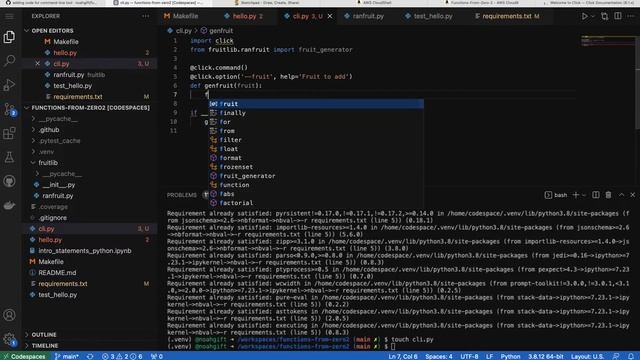This screenshot has height=360, width=640.
Task: Open the Docker view in activity bar
Action: coord(9,205)
